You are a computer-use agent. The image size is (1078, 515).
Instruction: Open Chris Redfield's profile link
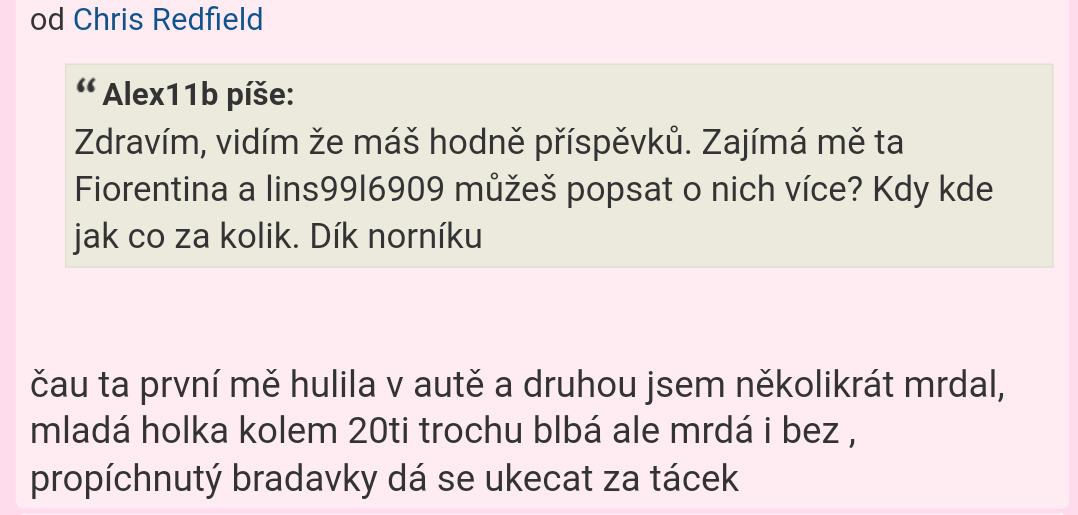[x=168, y=19]
